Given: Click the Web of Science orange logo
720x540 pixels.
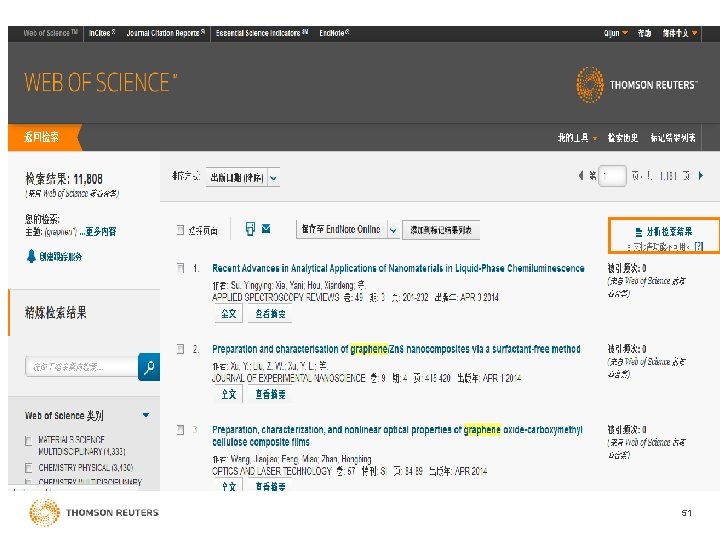Looking at the screenshot, I should point(101,83).
